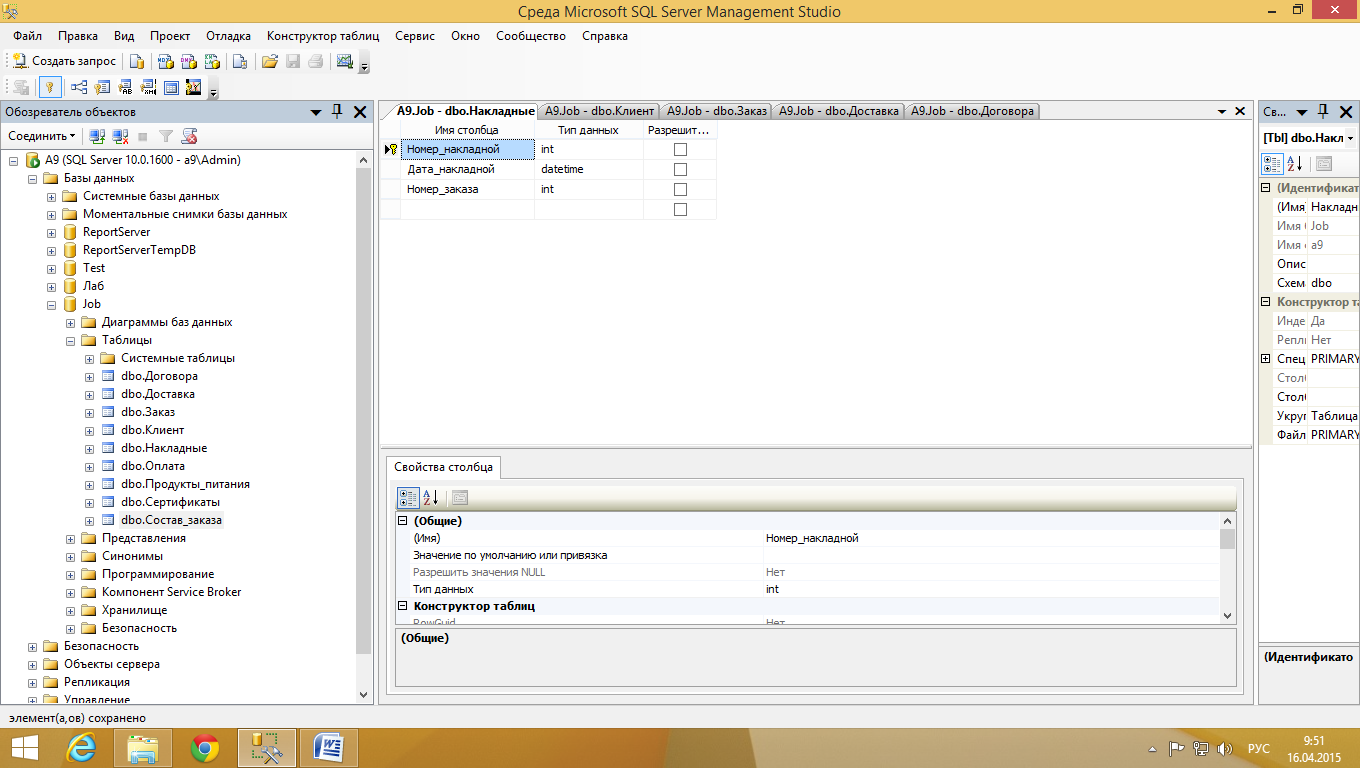Open the active documents list arrow beside the tabs
The width and height of the screenshot is (1360, 768).
[1222, 112]
